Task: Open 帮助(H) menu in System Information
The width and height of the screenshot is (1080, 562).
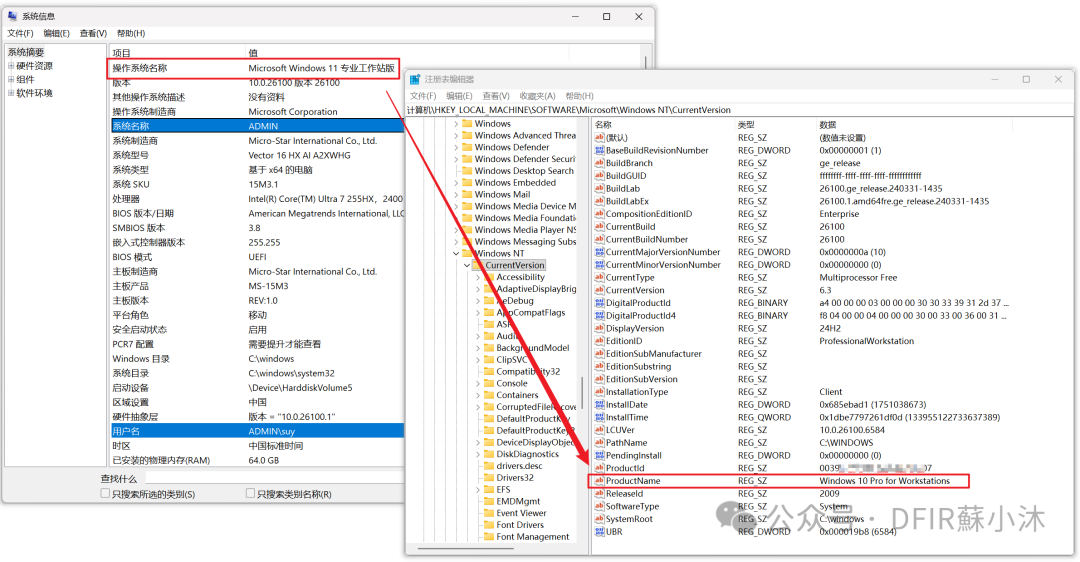Action: tap(131, 33)
